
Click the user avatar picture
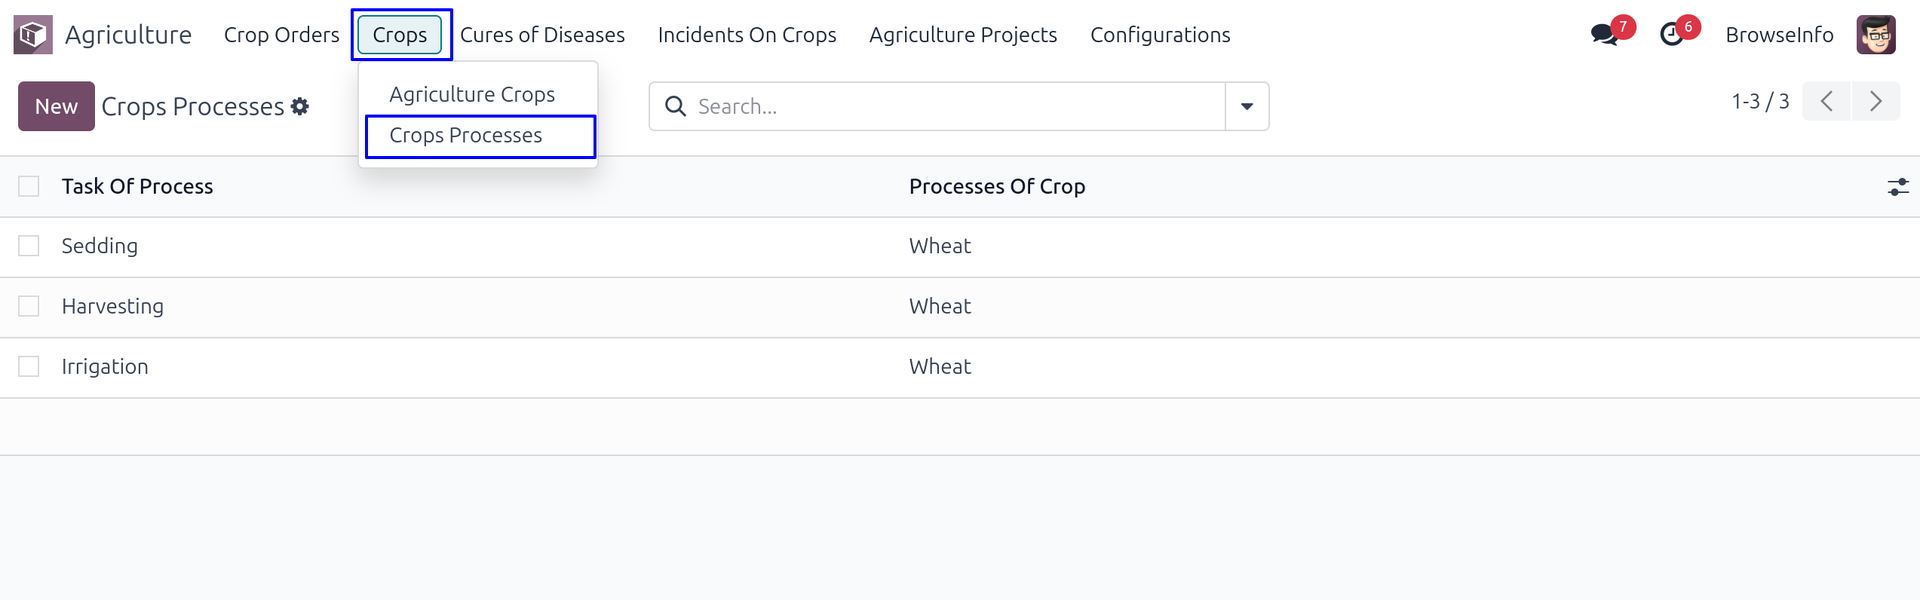pos(1876,35)
